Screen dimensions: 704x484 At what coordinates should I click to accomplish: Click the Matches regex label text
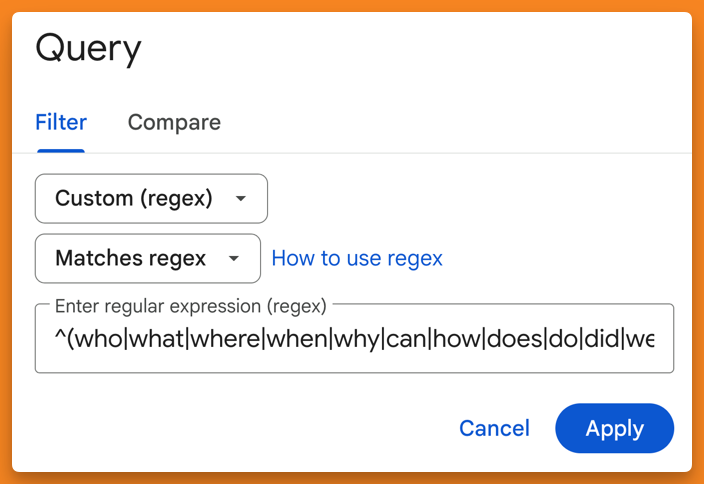click(x=131, y=258)
